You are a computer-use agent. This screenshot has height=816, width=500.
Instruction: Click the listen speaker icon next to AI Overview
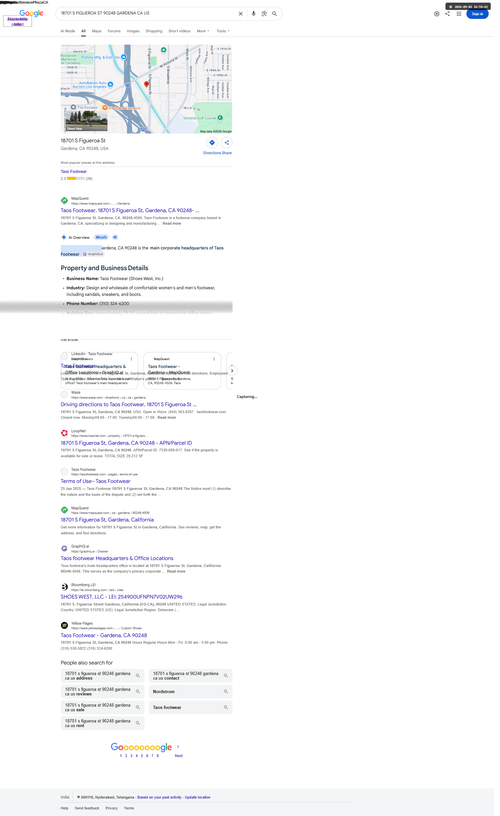[x=115, y=237]
